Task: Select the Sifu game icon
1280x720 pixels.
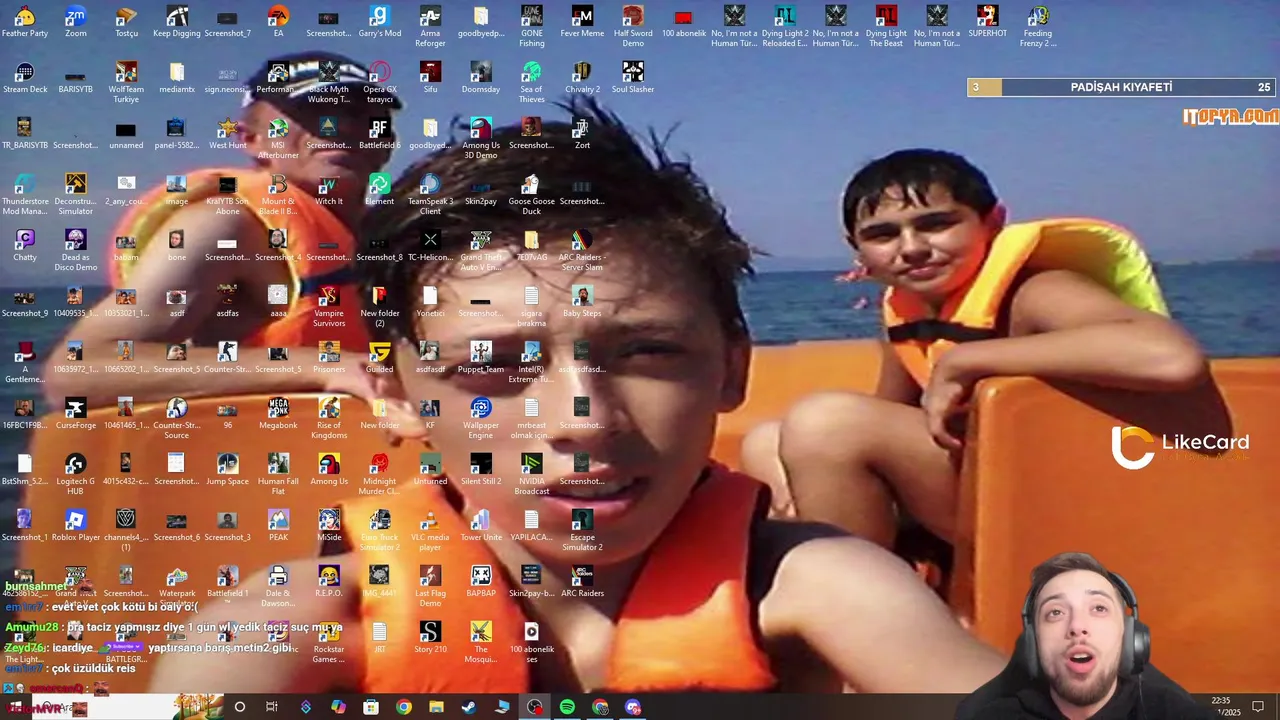Action: point(430,73)
